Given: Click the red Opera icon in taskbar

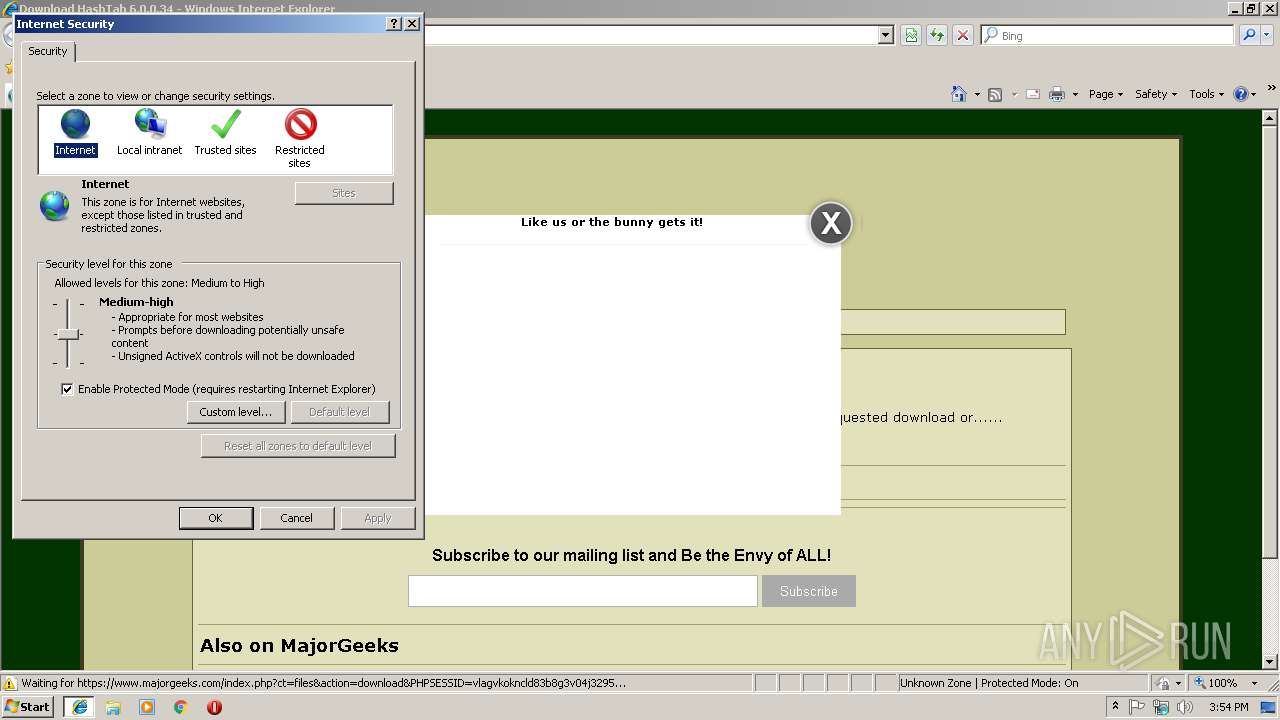Looking at the screenshot, I should 214,707.
